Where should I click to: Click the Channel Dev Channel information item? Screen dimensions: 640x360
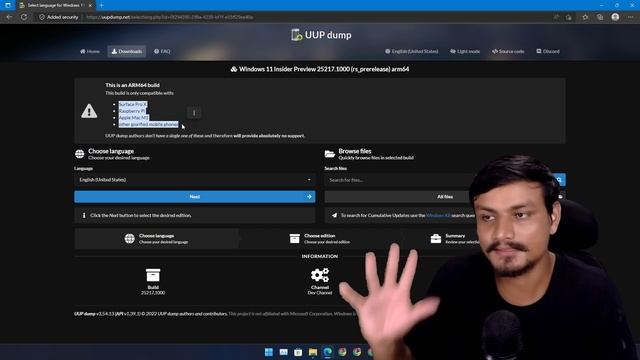point(320,281)
